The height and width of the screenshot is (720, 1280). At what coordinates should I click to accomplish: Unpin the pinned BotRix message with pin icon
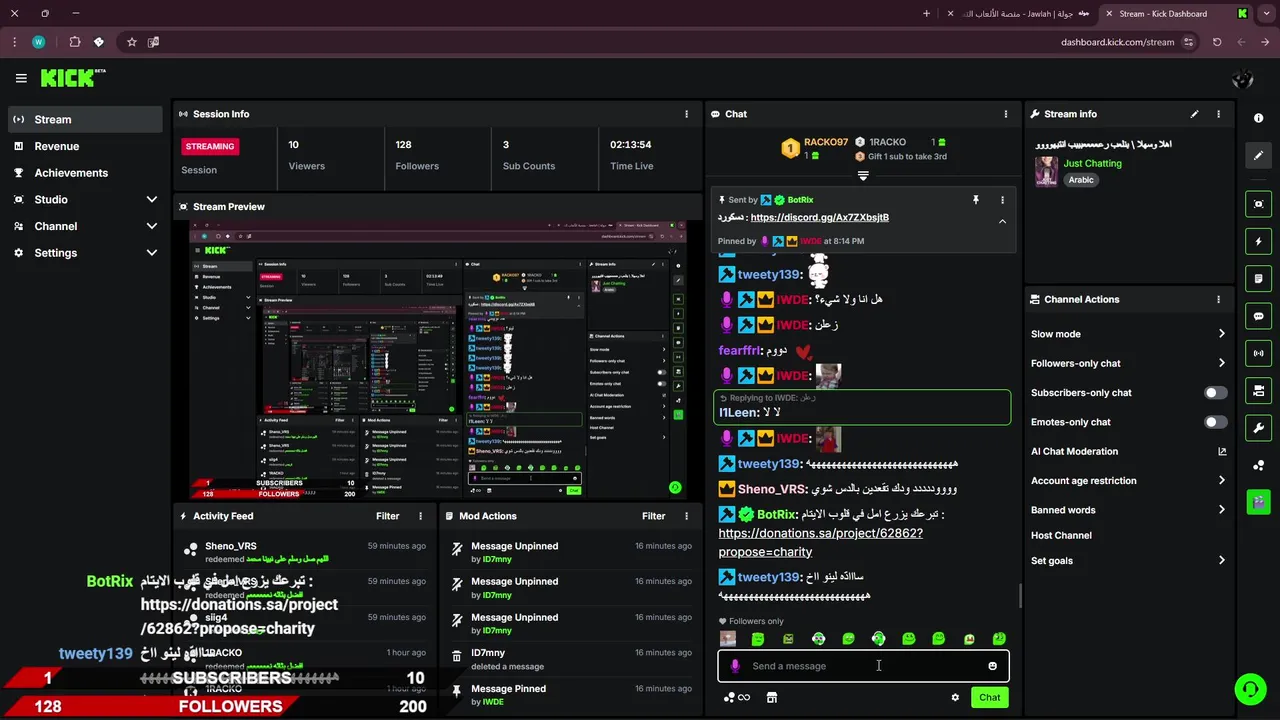976,200
